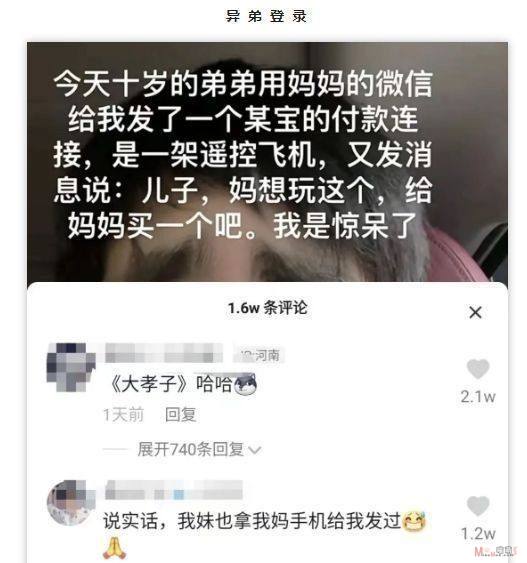Viewport: 527px width, 563px height.
Task: Click the 1.6w 条评论 header
Action: [x=267, y=308]
